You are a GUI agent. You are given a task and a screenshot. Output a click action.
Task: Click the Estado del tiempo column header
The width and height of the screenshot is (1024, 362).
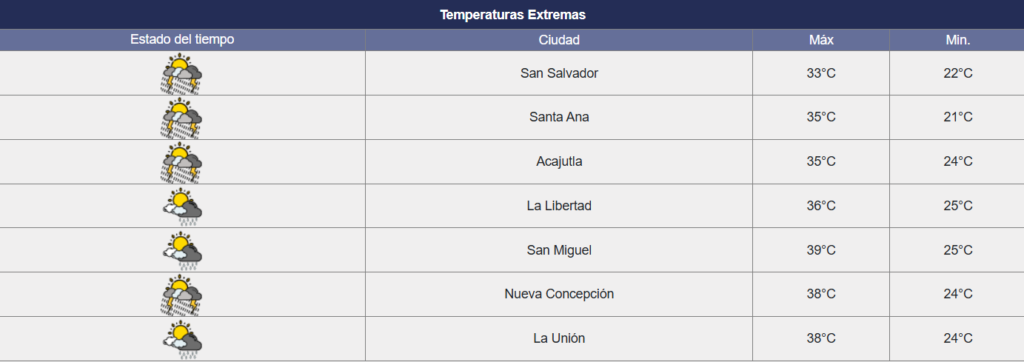pos(182,40)
